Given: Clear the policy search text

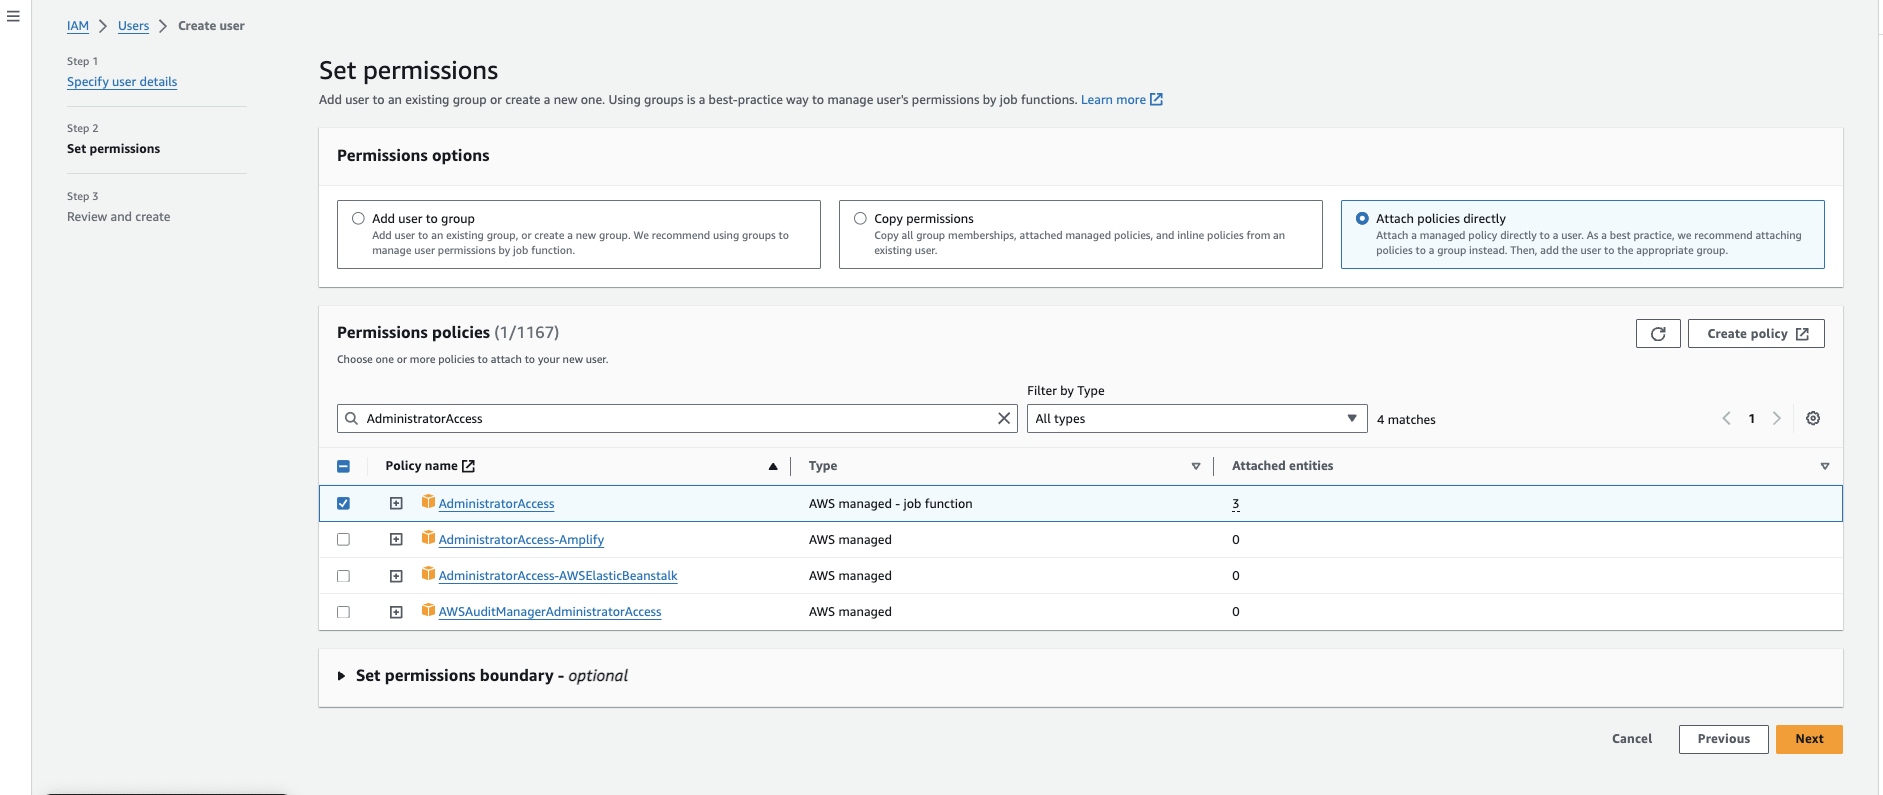Looking at the screenshot, I should click(x=1004, y=418).
